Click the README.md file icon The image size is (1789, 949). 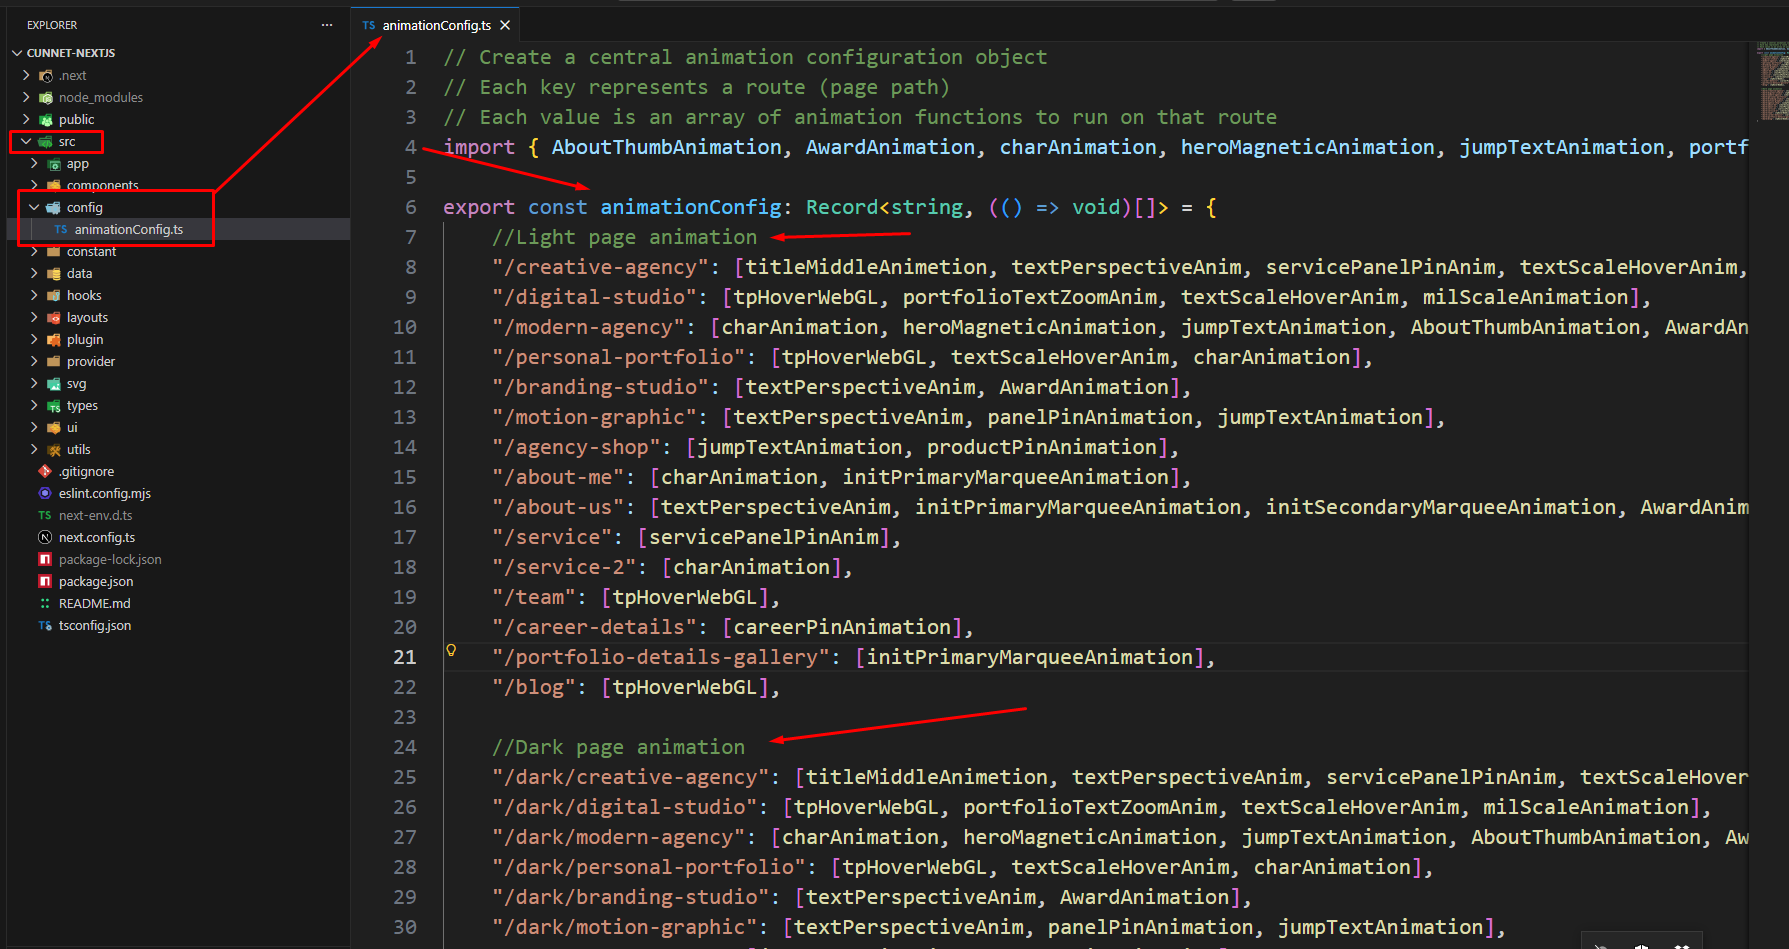(45, 603)
